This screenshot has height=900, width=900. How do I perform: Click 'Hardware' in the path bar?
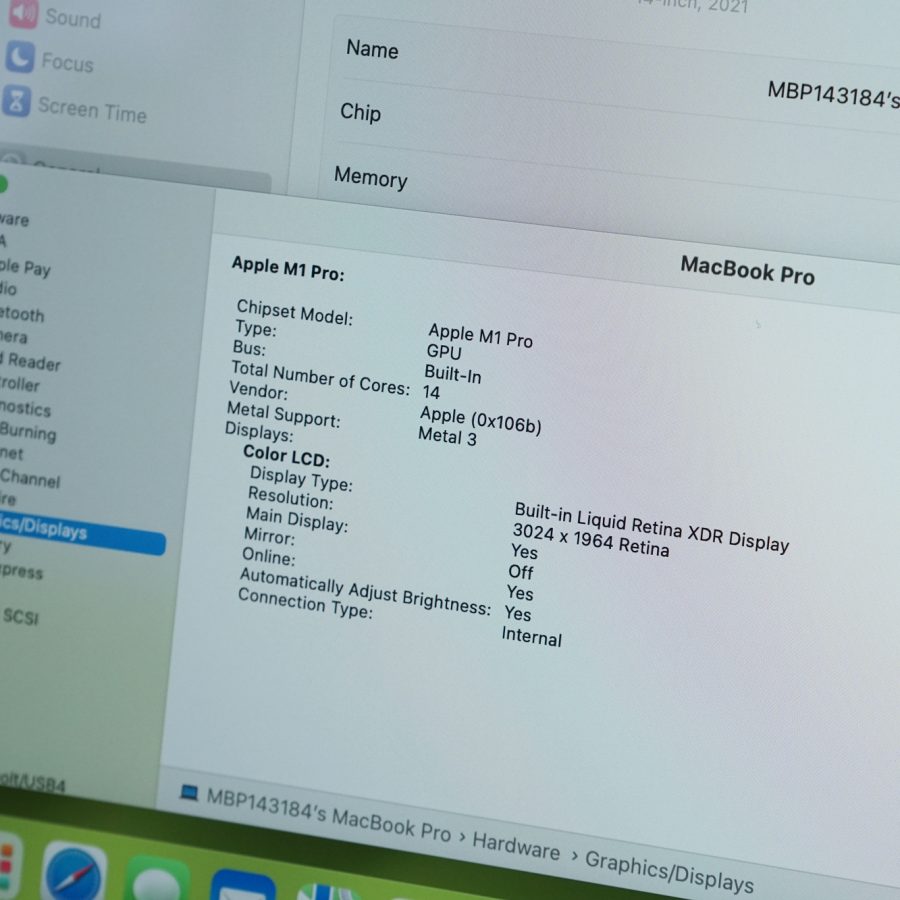pos(516,846)
